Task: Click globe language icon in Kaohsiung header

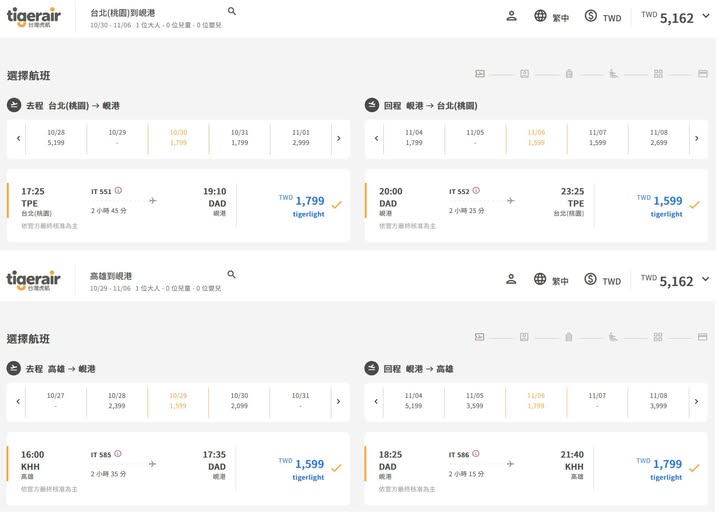Action: (x=540, y=279)
